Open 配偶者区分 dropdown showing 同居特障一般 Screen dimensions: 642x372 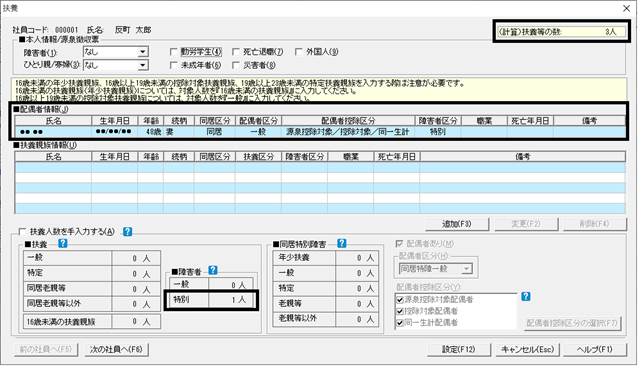(436, 269)
